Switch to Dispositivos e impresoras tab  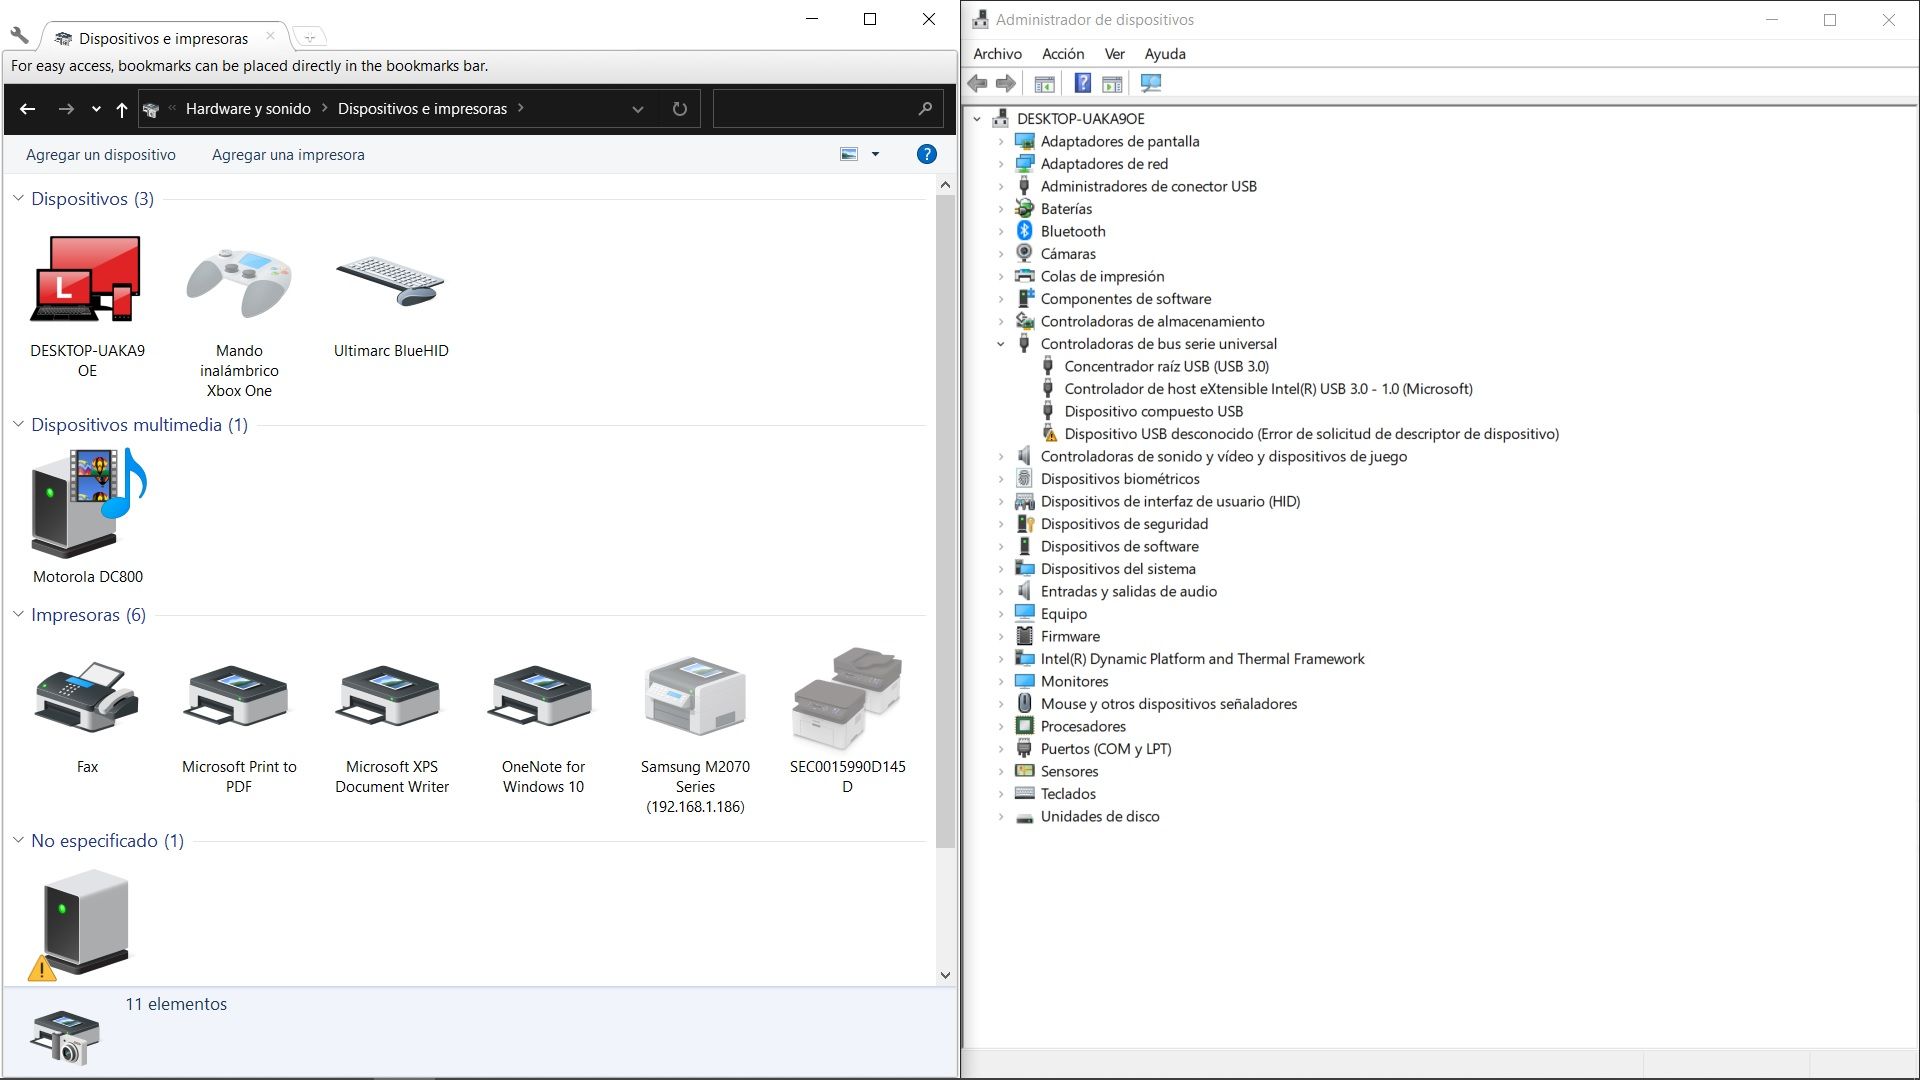(163, 38)
